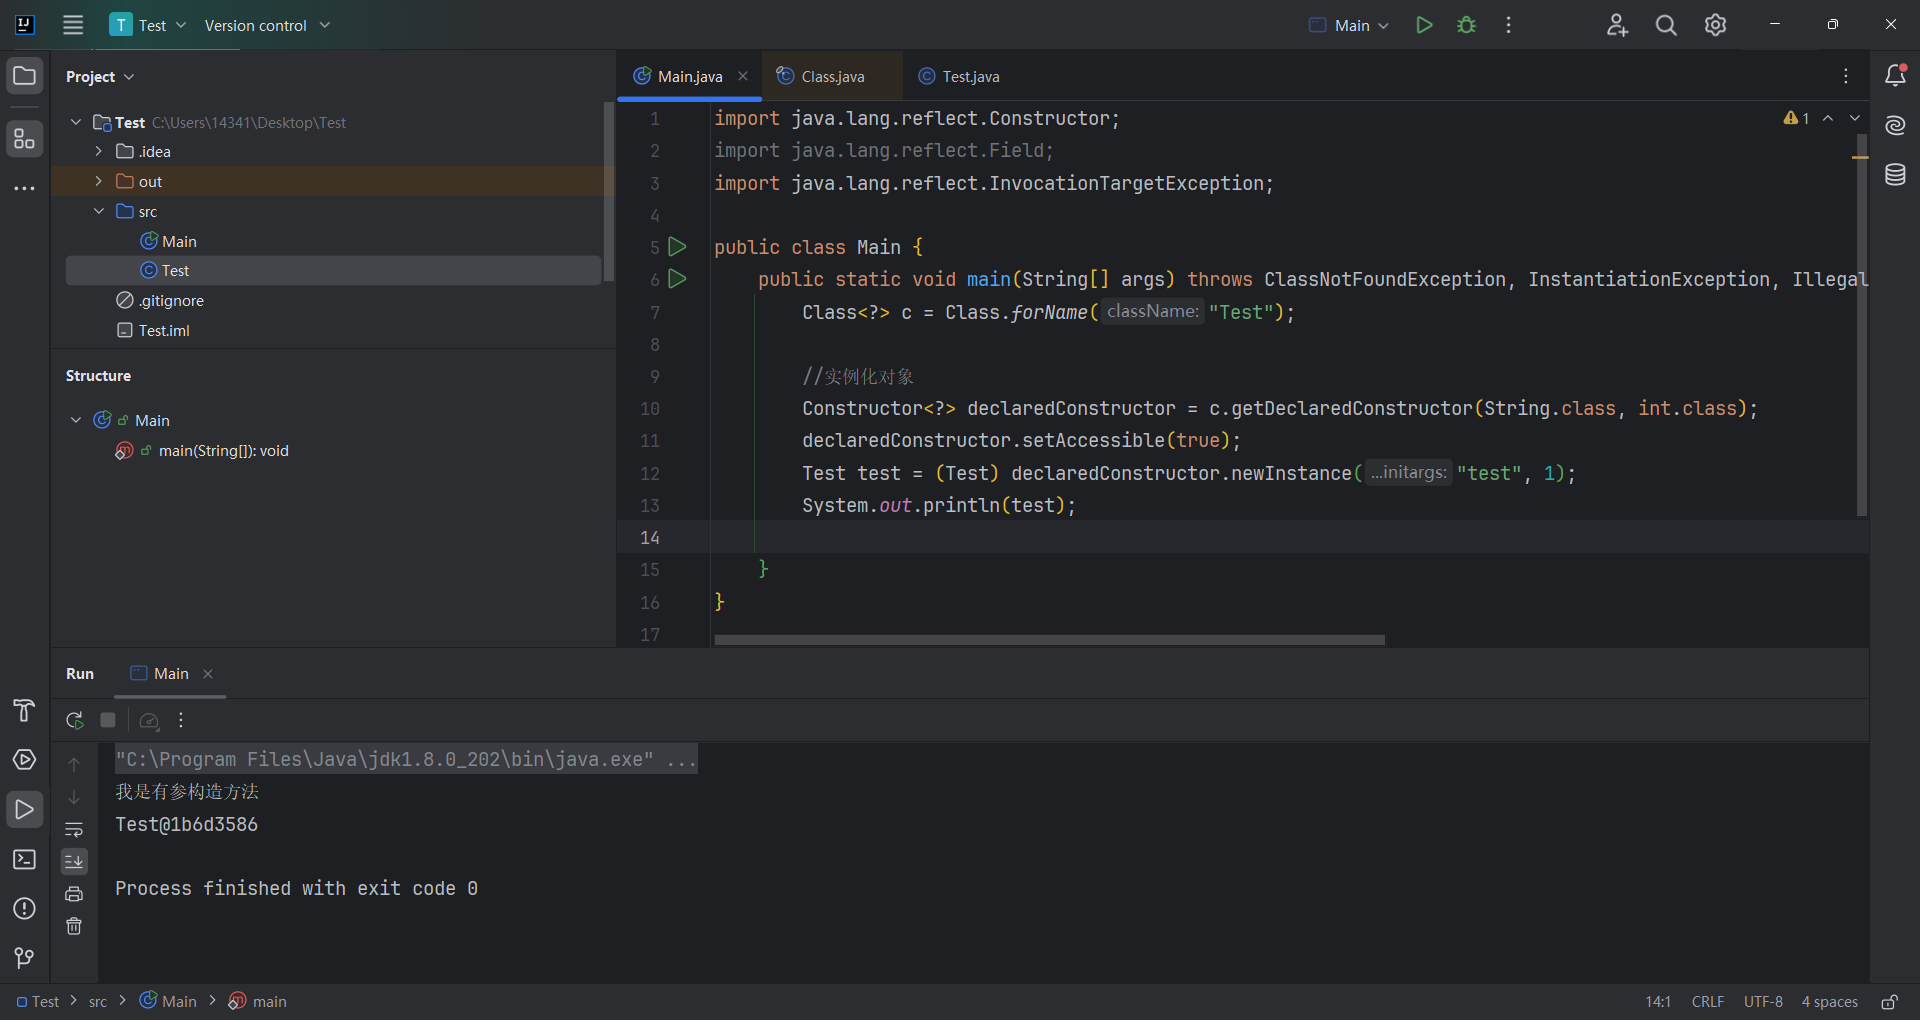Open the Terminal tool window
This screenshot has height=1020, width=1920.
(25, 859)
